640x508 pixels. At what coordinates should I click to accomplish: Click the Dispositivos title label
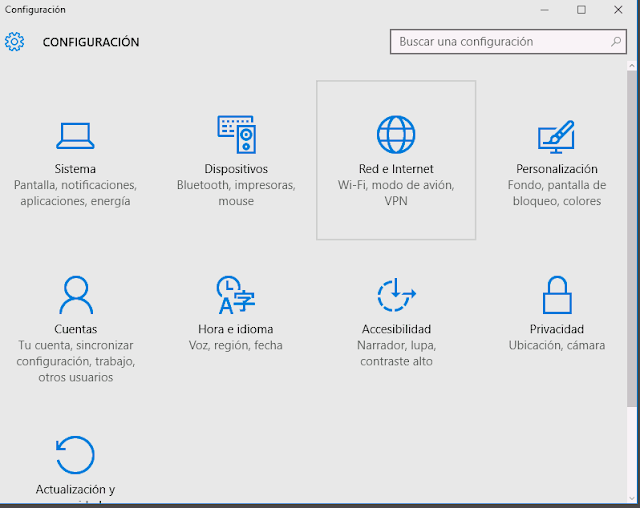[236, 169]
